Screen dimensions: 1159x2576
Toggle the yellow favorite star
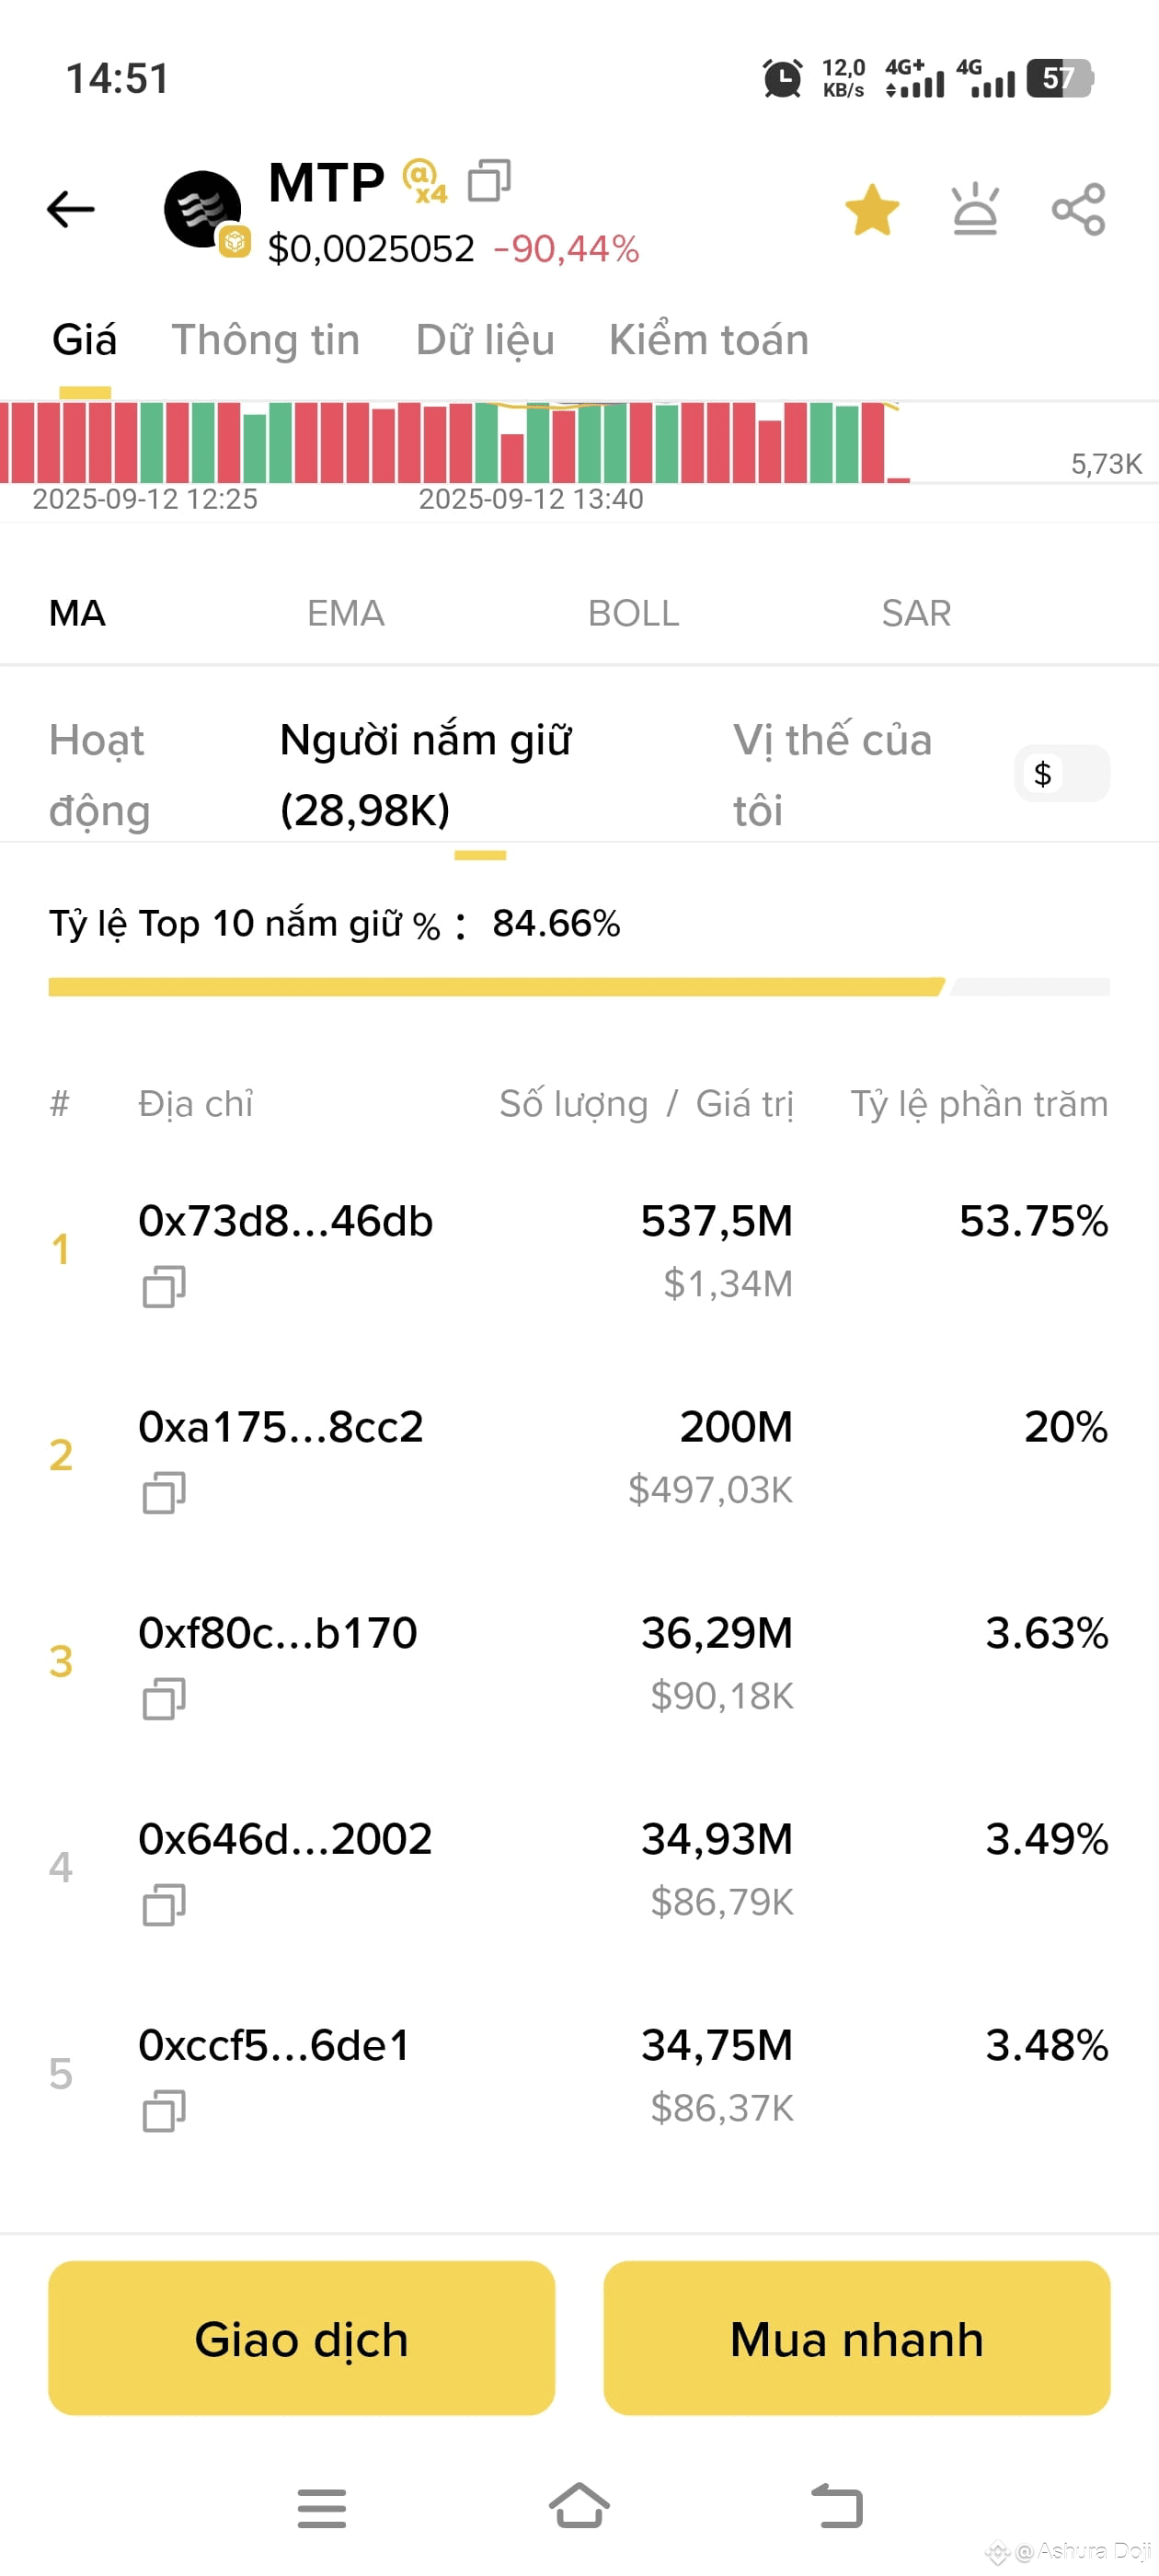coord(872,210)
